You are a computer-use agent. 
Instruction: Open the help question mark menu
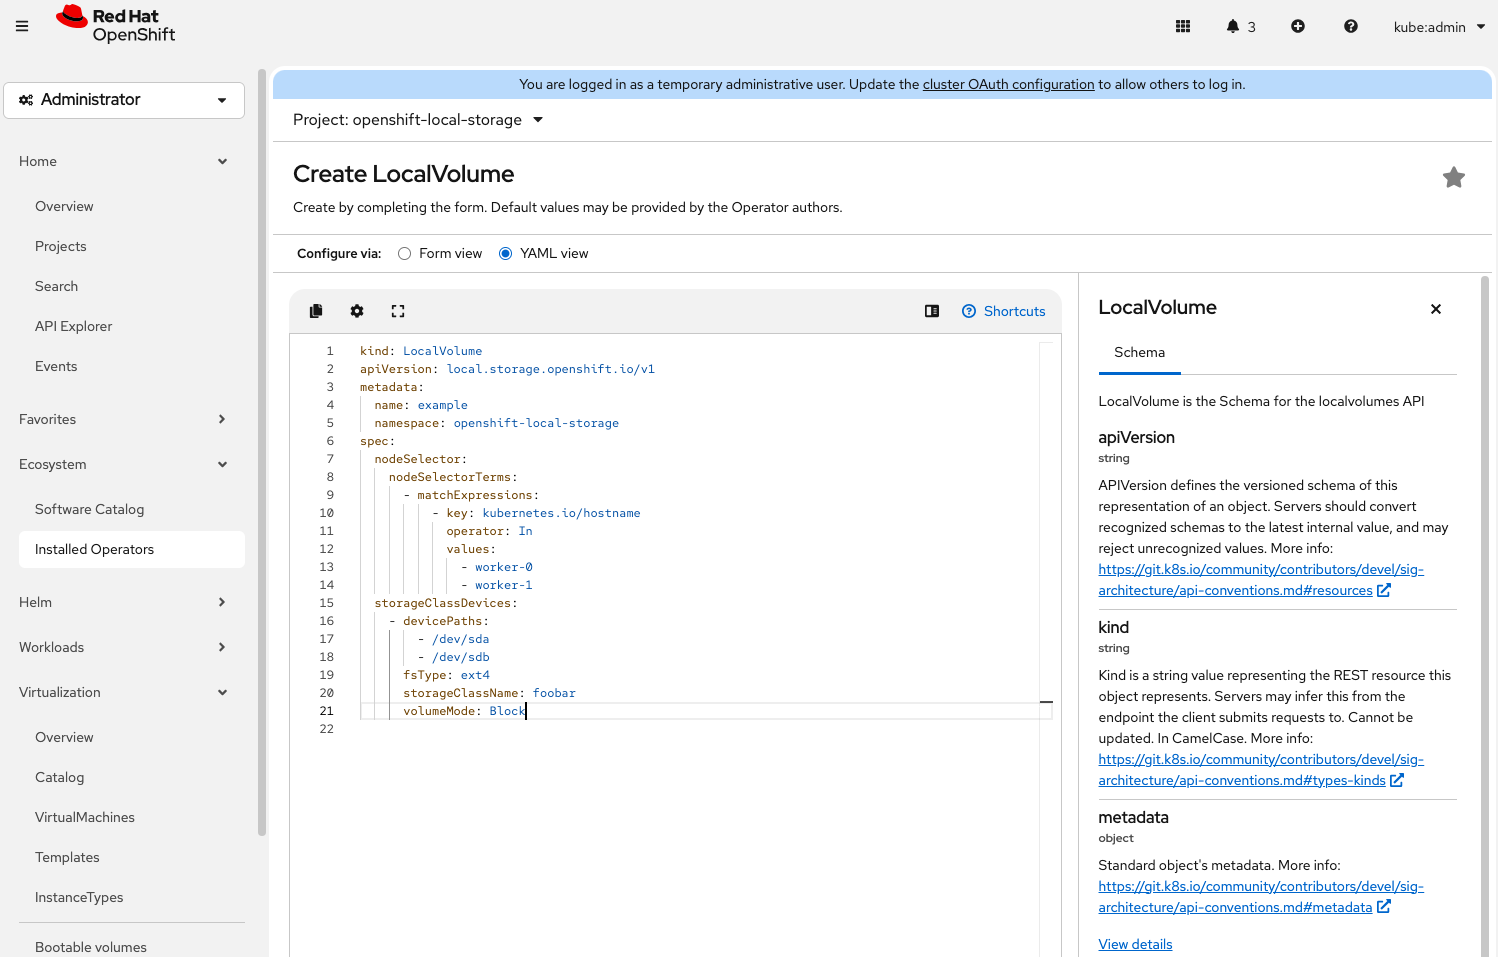click(1350, 26)
